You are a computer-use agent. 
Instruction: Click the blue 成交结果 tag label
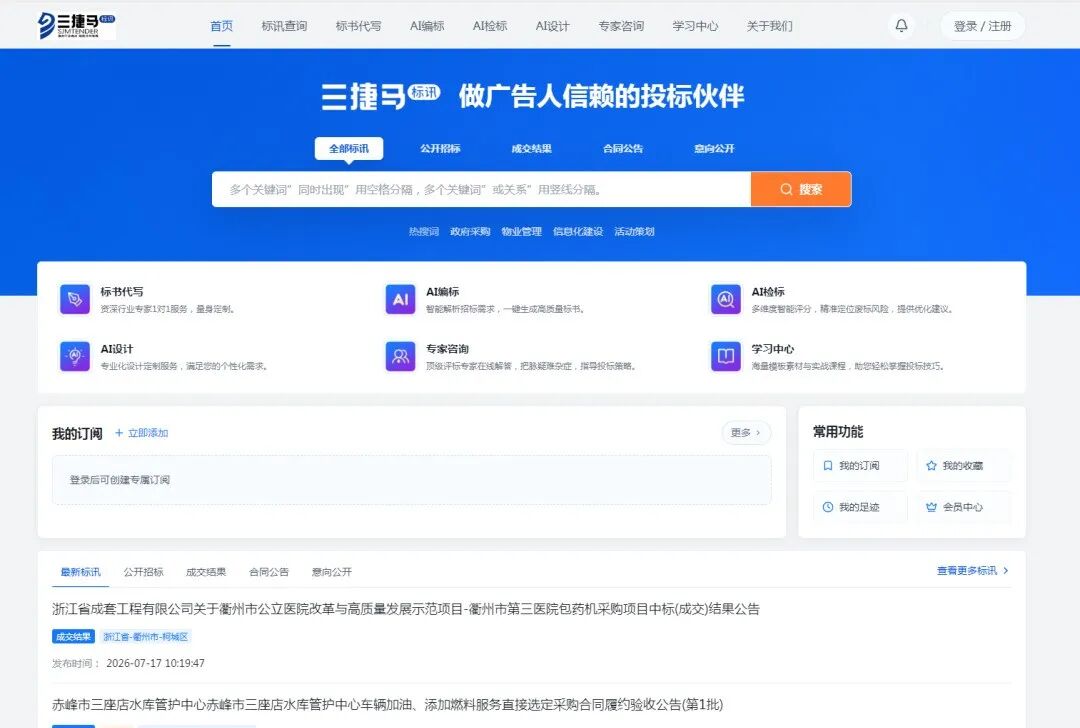tap(73, 636)
